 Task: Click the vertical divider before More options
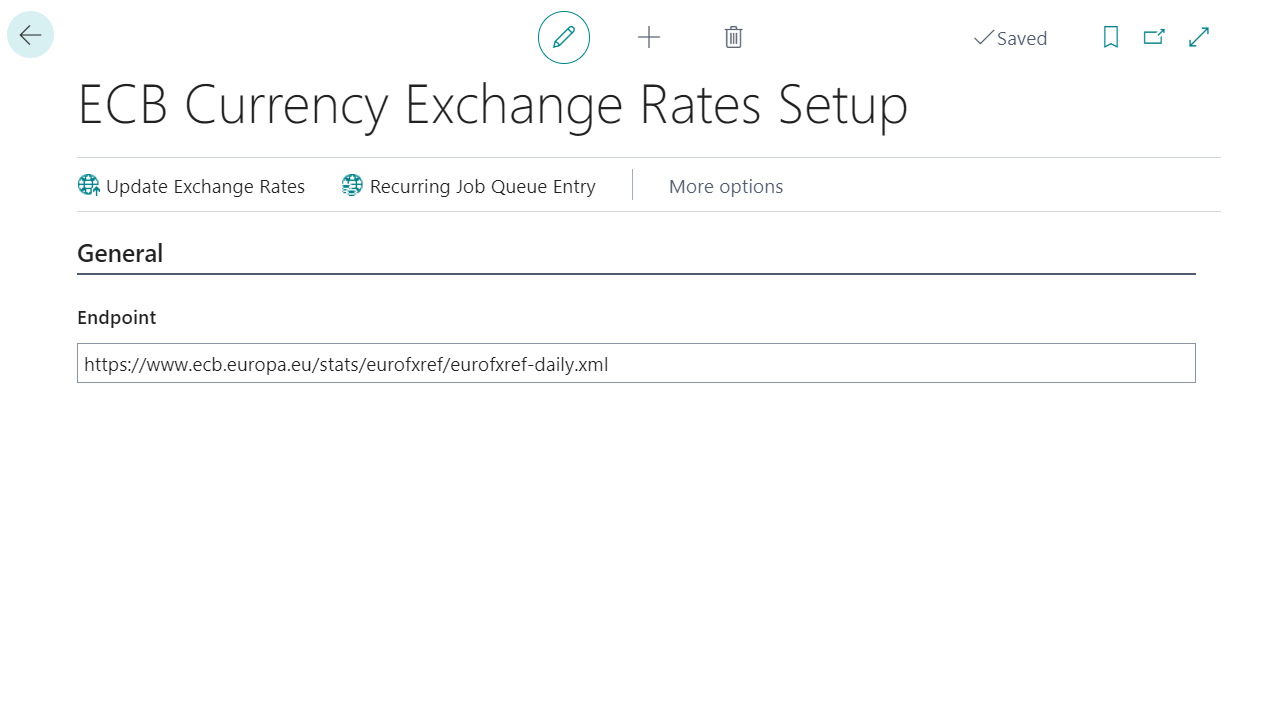[632, 185]
